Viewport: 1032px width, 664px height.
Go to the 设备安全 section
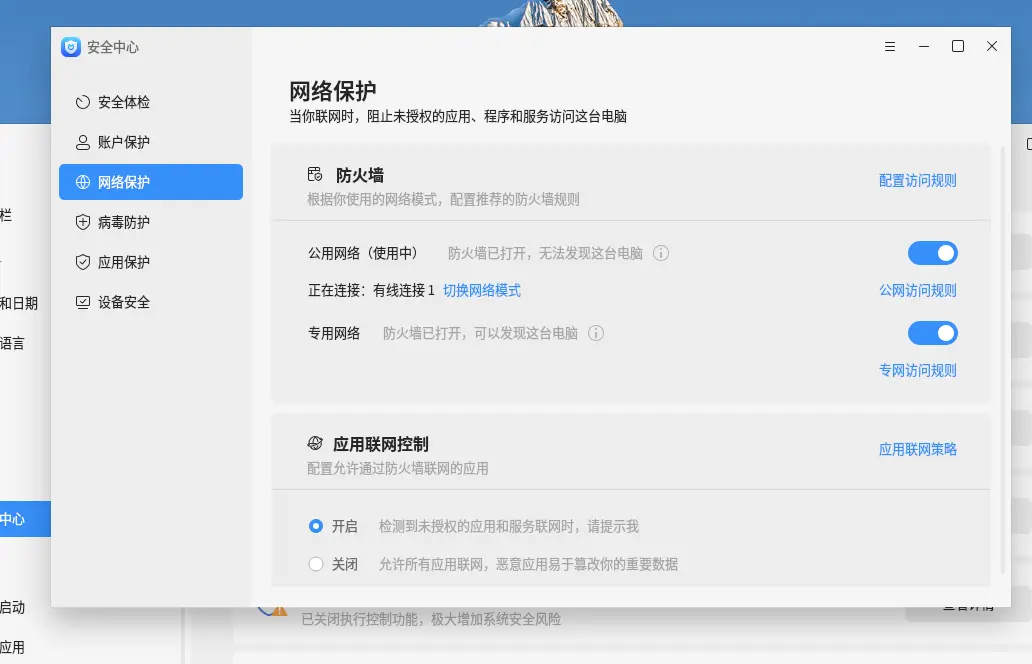(x=151, y=302)
